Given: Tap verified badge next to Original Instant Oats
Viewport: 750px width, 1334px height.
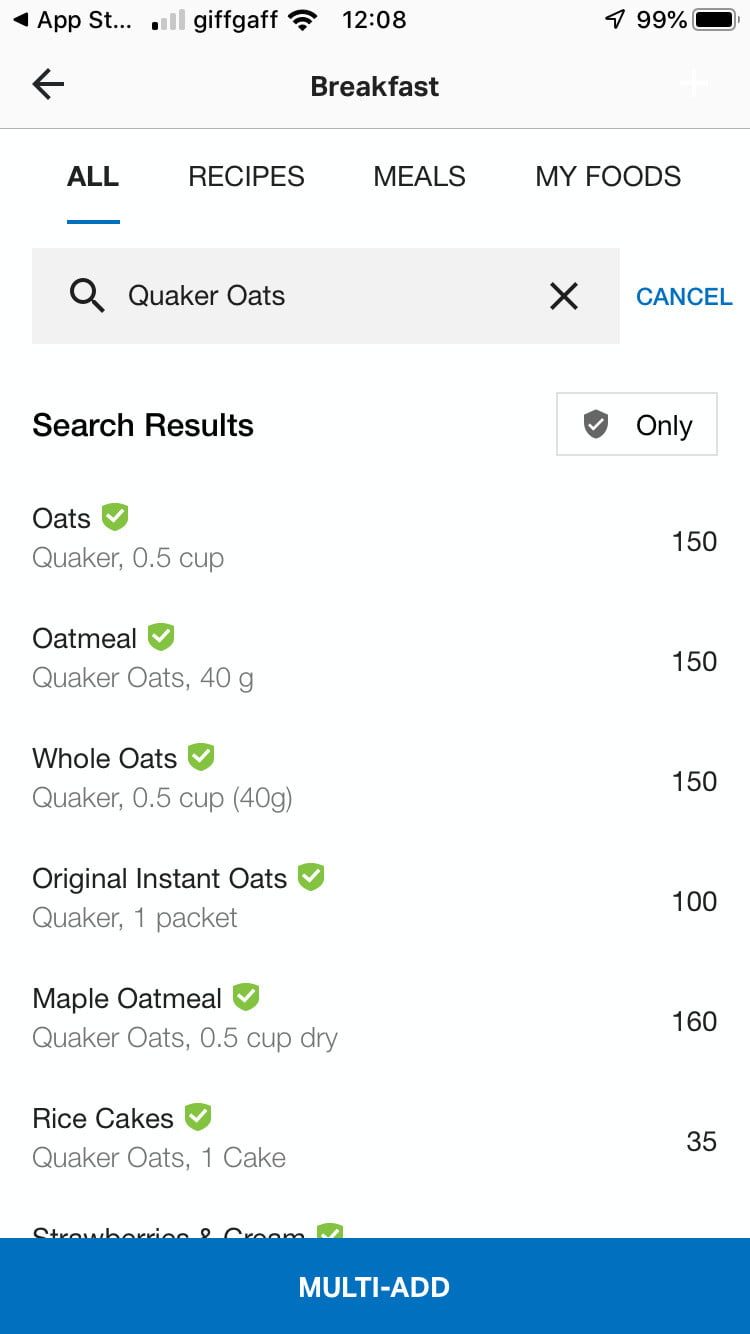Looking at the screenshot, I should pos(311,877).
